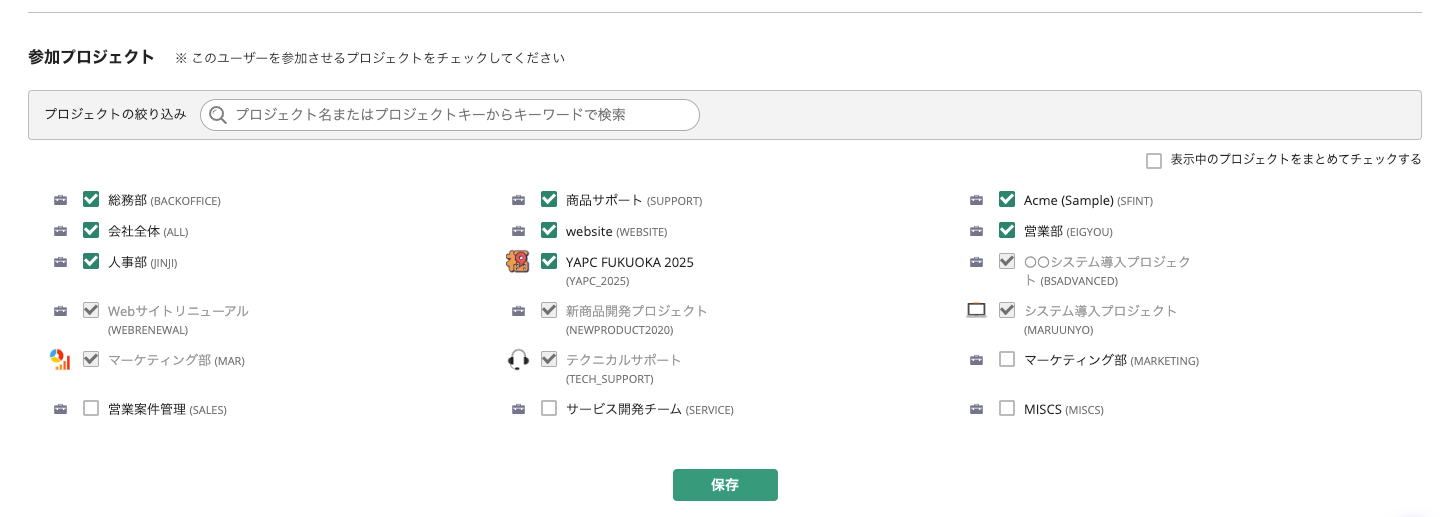Click the briefcase icon beside 新商品開発プロジェクト
The image size is (1443, 517).
[518, 311]
